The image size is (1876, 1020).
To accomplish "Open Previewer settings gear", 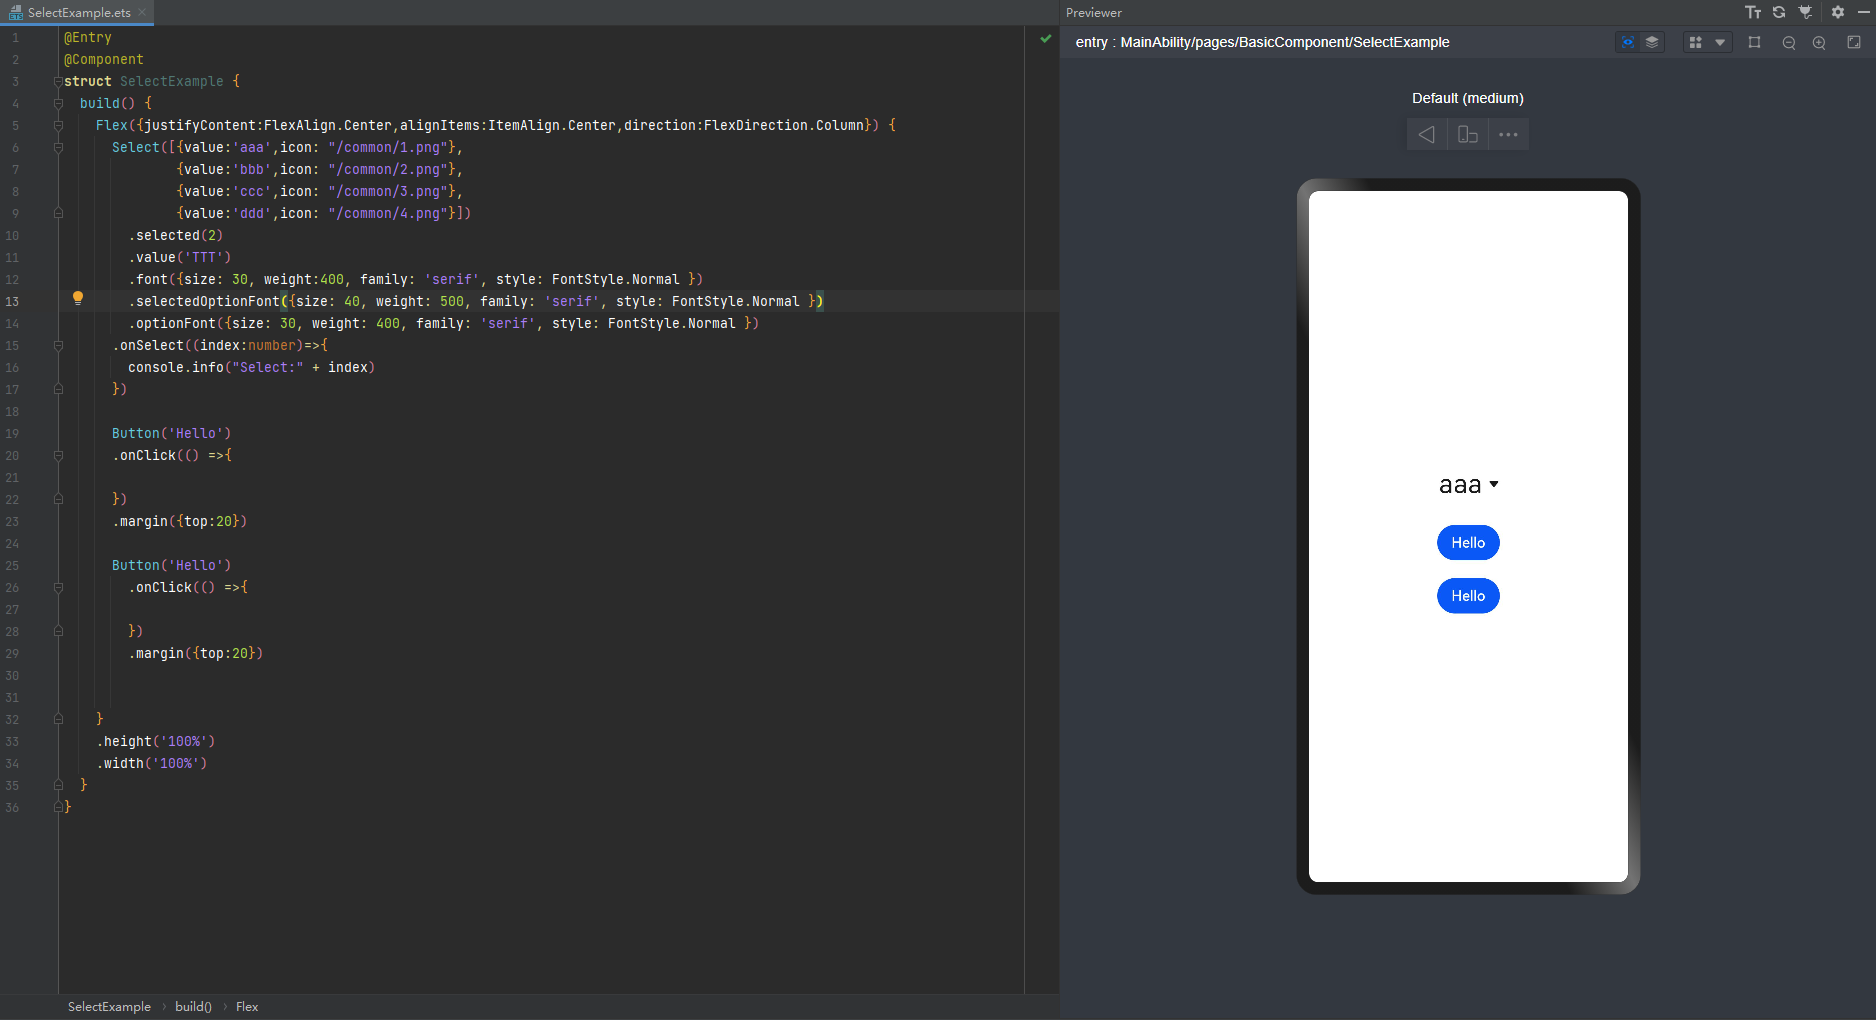I will [1838, 12].
